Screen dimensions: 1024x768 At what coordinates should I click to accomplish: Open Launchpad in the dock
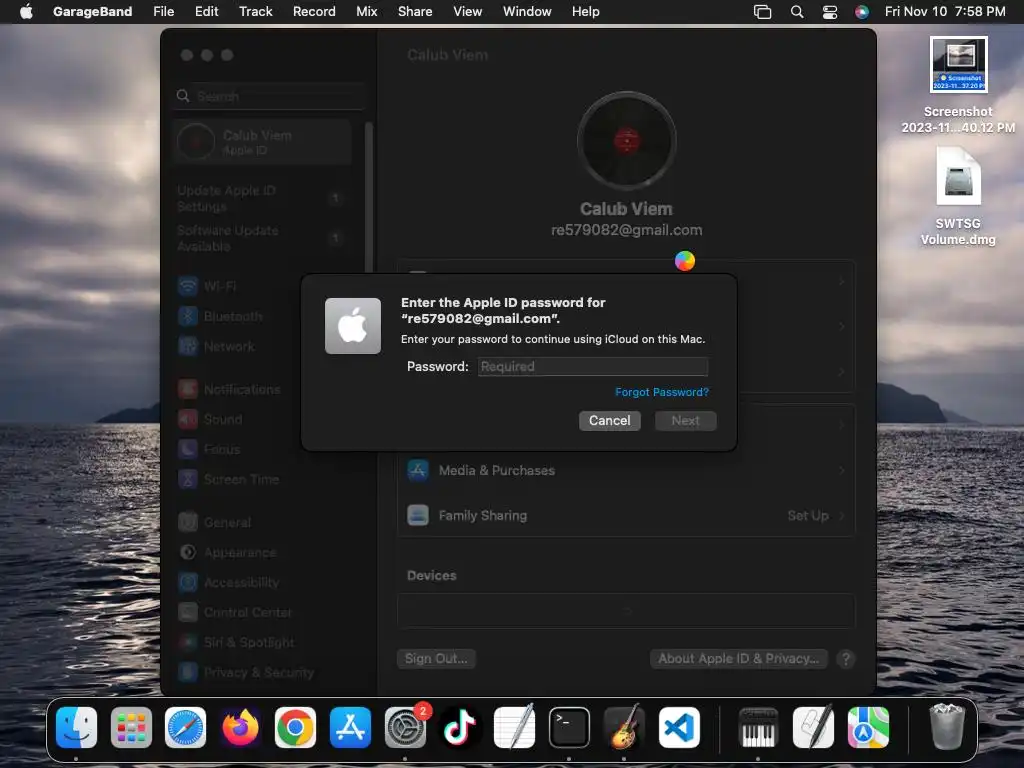coord(131,727)
